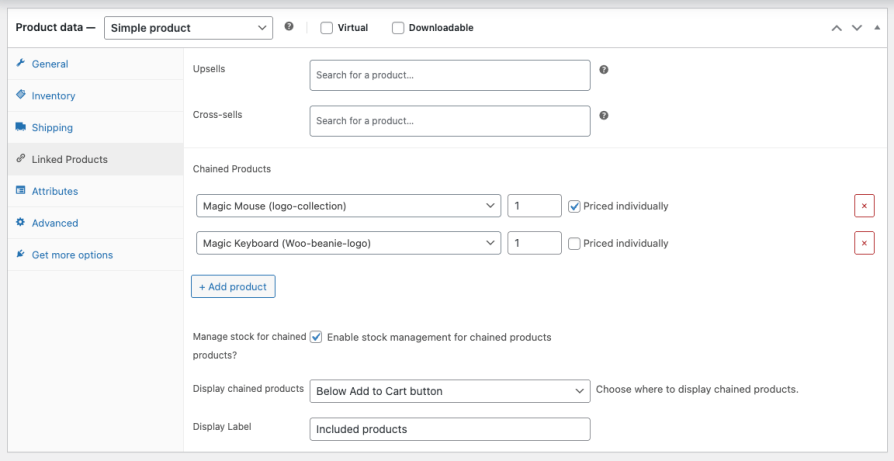Check Priced individually for Magic Keyboard
Viewport: 894px width, 461px height.
pos(574,243)
